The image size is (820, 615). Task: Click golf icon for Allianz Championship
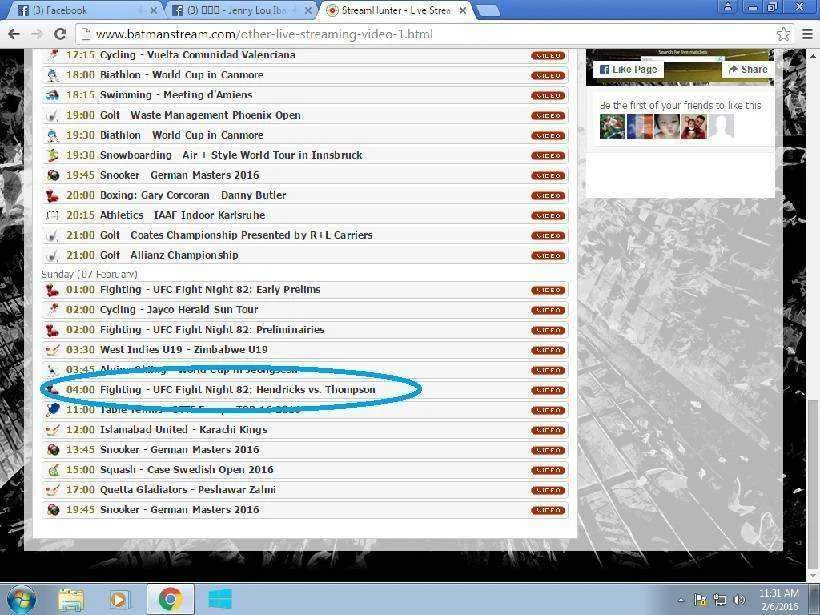click(53, 256)
